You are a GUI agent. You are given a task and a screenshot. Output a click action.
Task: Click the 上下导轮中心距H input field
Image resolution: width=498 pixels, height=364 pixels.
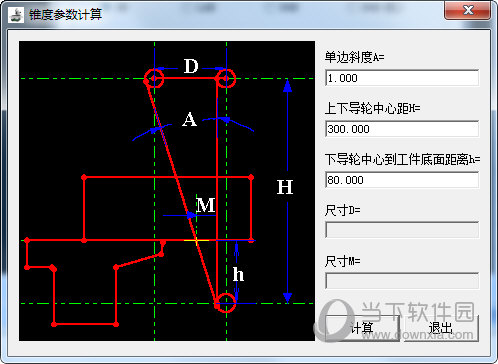pos(402,129)
